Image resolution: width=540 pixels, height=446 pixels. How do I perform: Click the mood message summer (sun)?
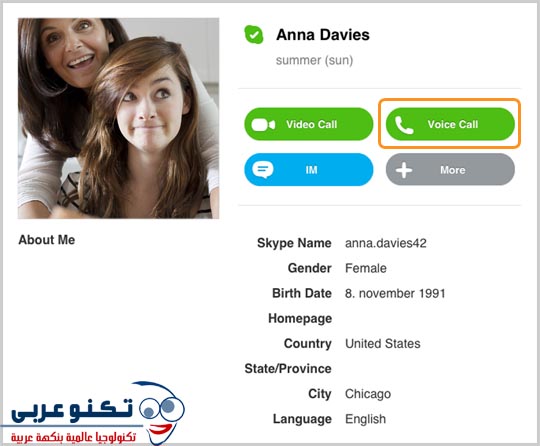click(x=314, y=60)
